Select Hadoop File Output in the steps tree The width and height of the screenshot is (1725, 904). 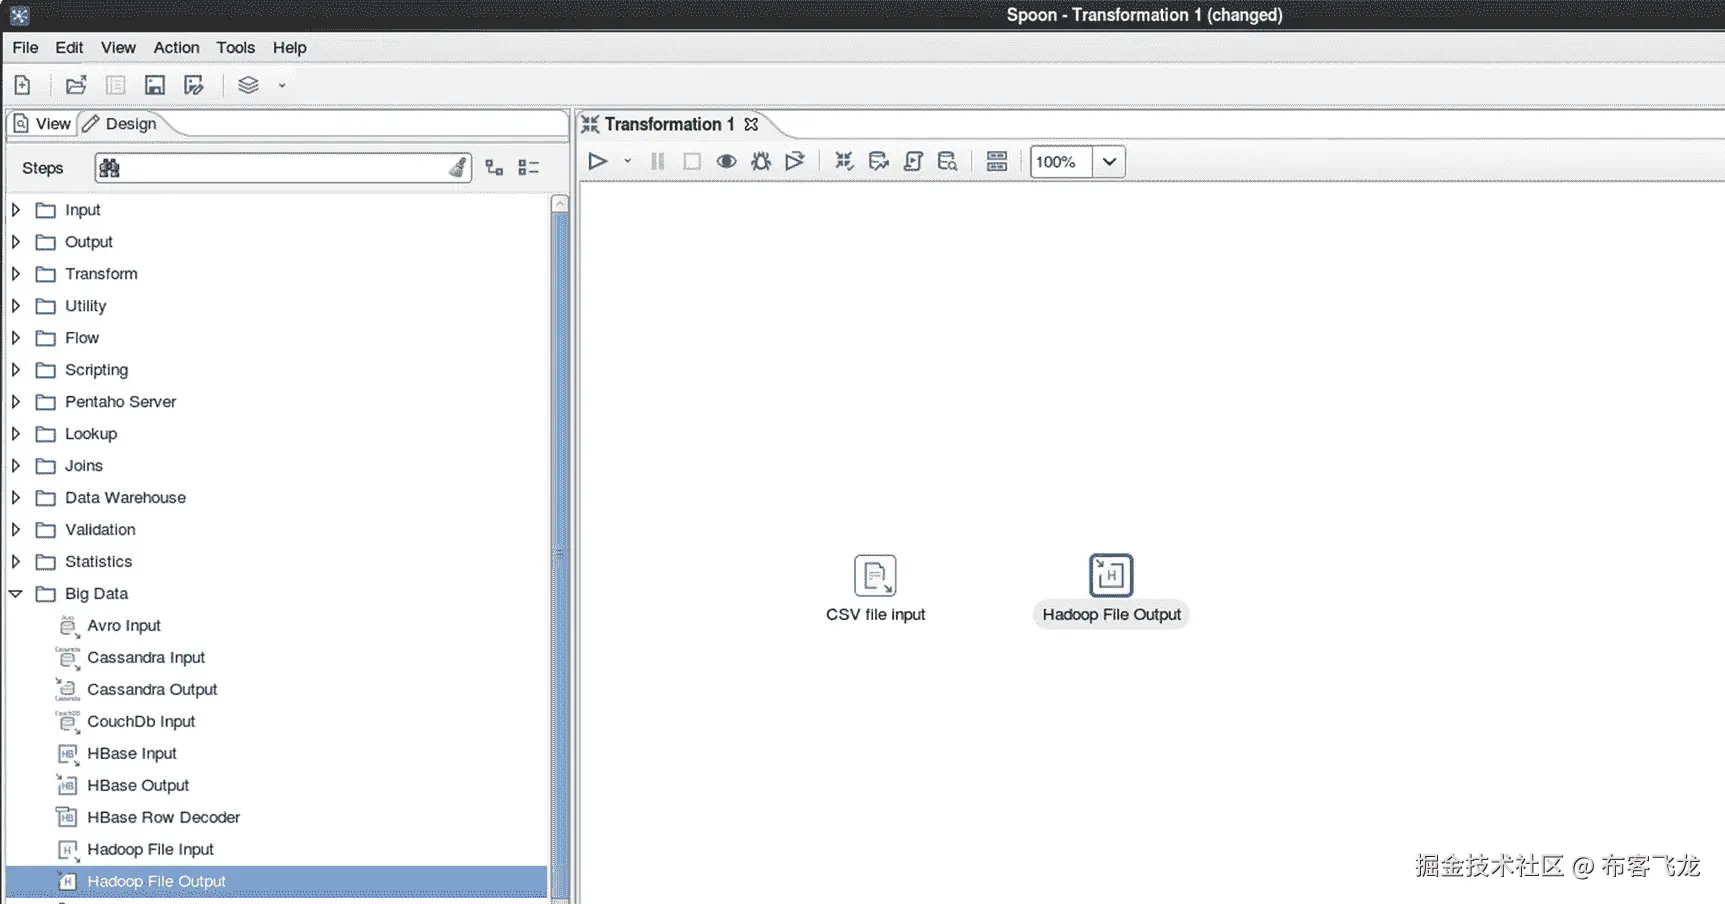[277, 881]
